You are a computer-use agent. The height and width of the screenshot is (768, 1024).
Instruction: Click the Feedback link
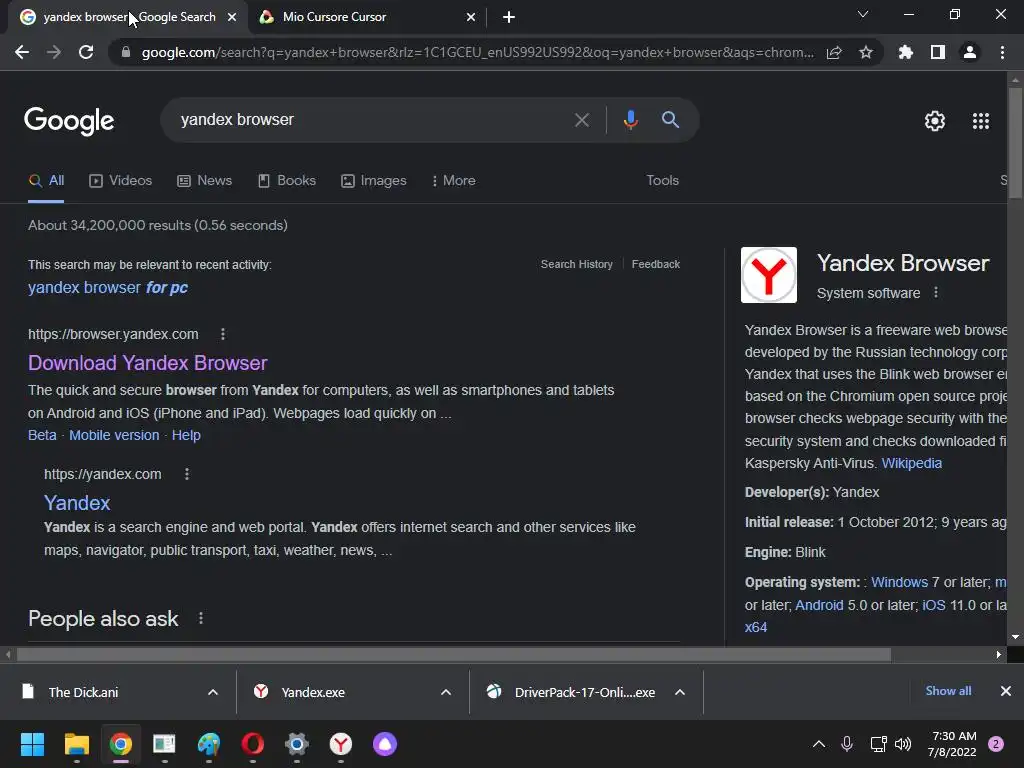656,264
